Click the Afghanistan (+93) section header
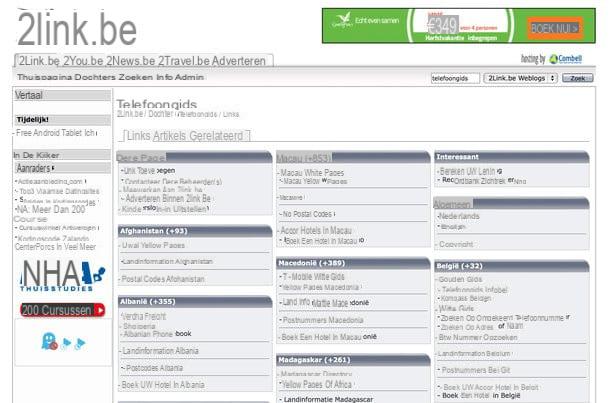The height and width of the screenshot is (403, 610). tap(195, 231)
